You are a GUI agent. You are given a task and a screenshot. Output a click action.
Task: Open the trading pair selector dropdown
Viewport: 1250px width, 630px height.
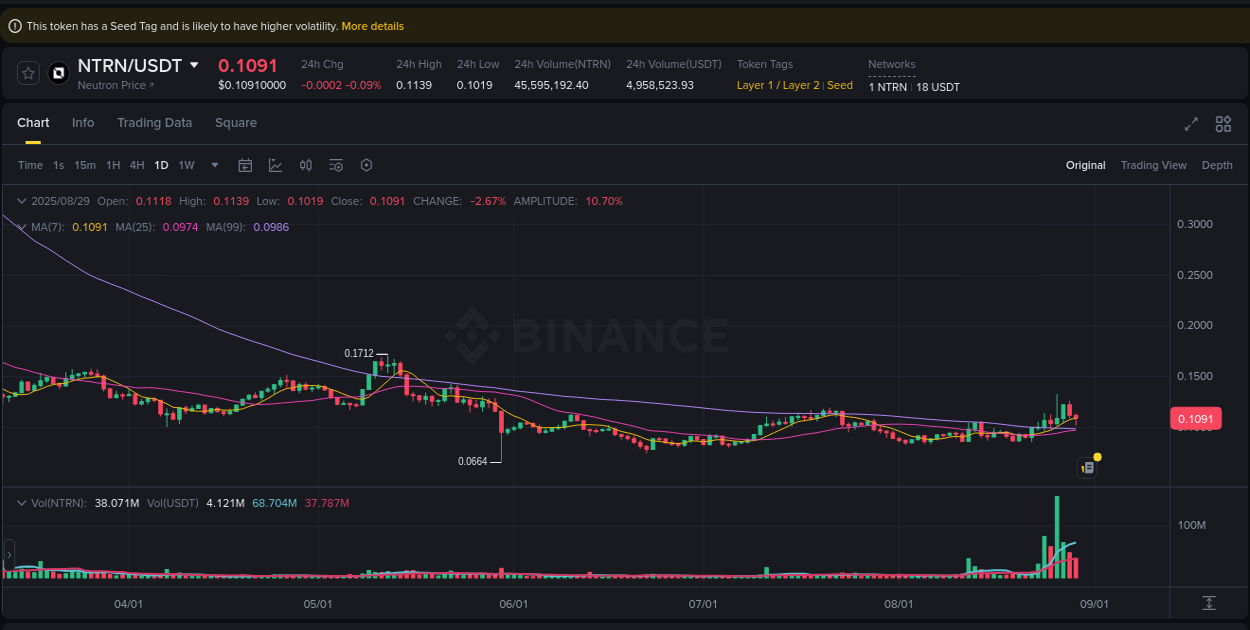pyautogui.click(x=192, y=64)
